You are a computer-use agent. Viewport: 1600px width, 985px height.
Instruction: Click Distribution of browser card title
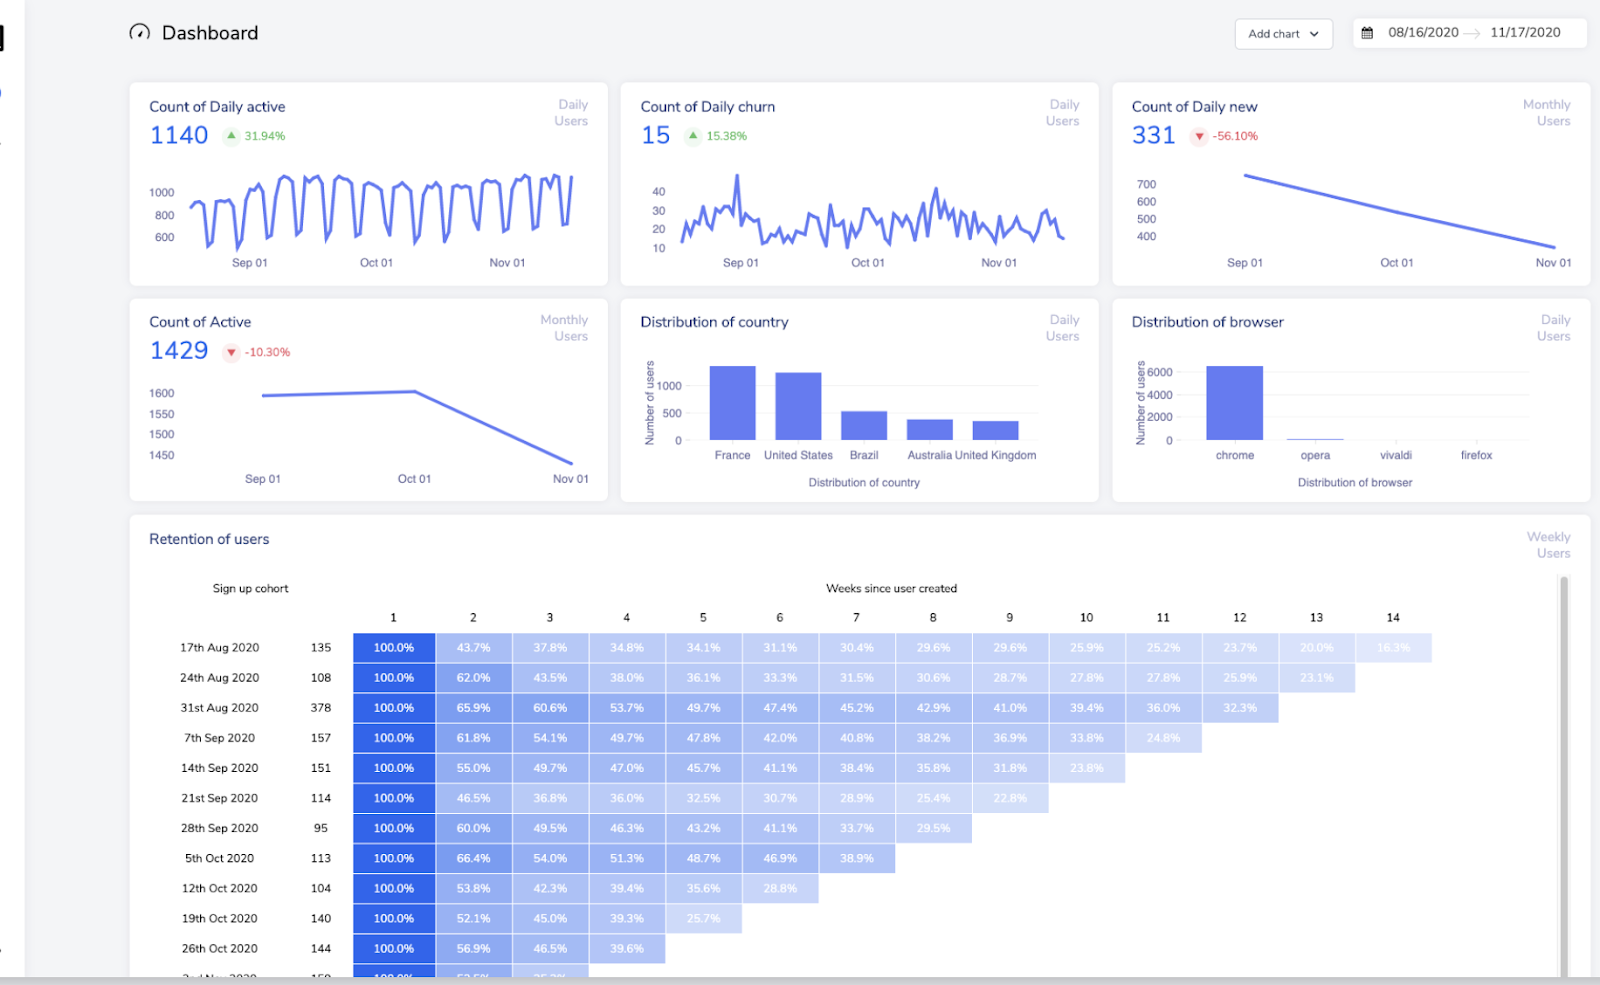1207,322
